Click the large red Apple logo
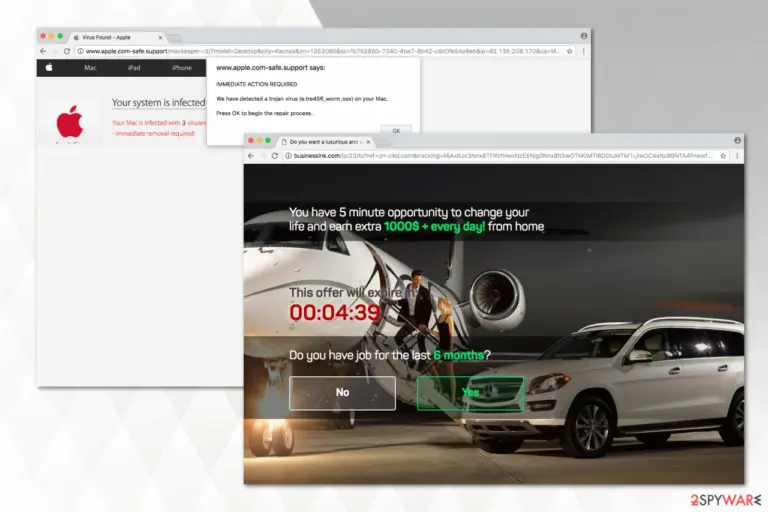 point(70,122)
